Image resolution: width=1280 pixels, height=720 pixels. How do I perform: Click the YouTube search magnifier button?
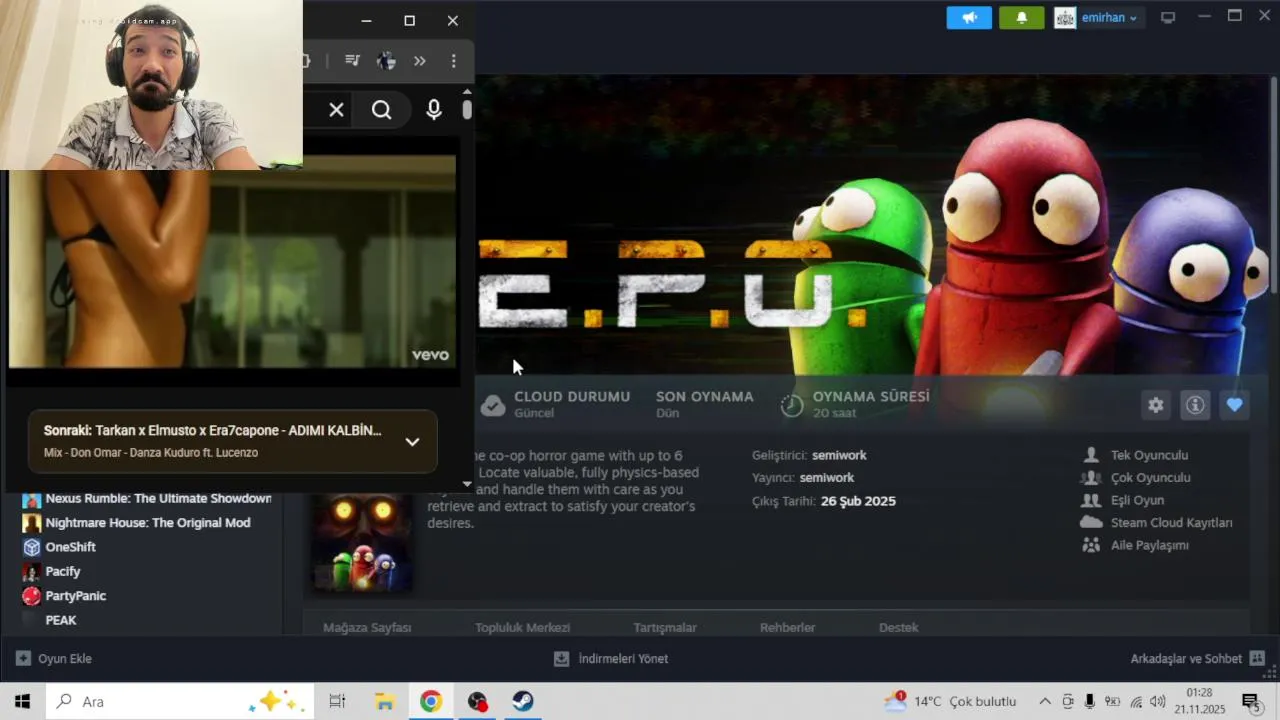coord(382,110)
